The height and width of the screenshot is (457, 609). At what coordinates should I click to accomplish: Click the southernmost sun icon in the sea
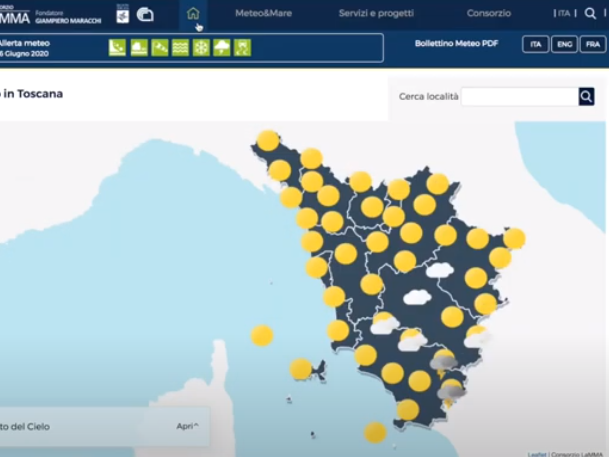click(375, 433)
